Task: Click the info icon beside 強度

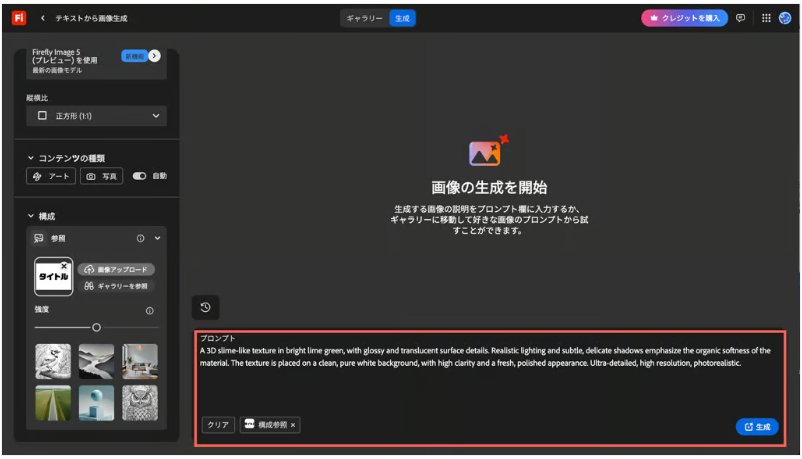Action: tap(150, 311)
